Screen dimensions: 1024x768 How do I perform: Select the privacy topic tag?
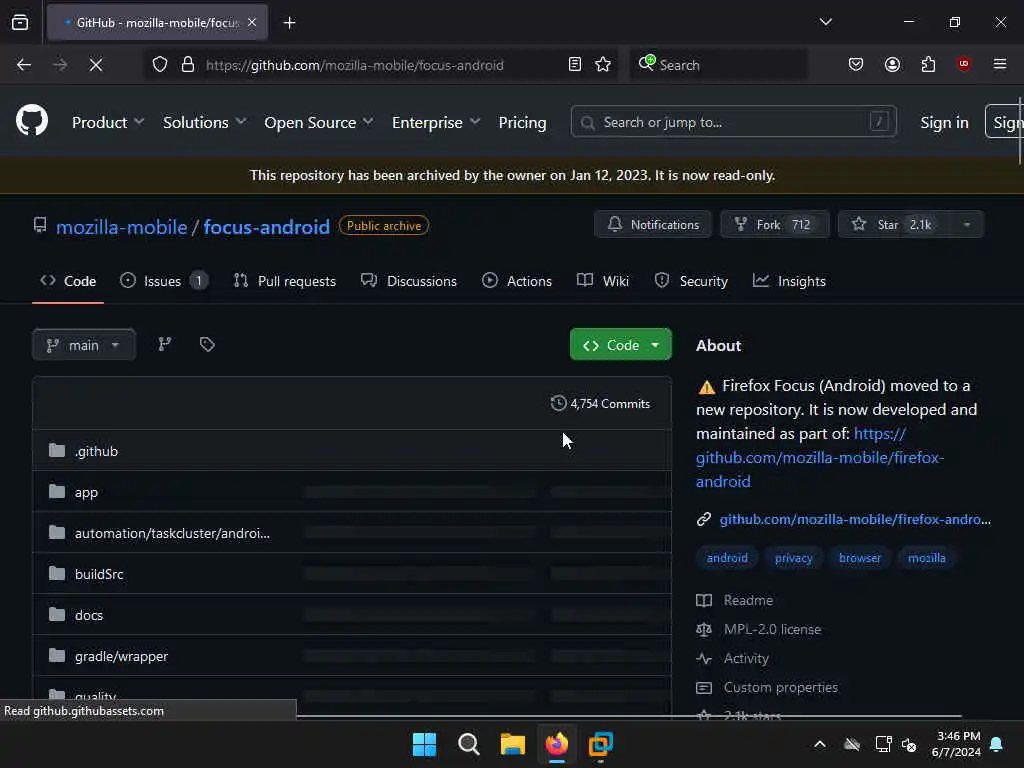[793, 558]
